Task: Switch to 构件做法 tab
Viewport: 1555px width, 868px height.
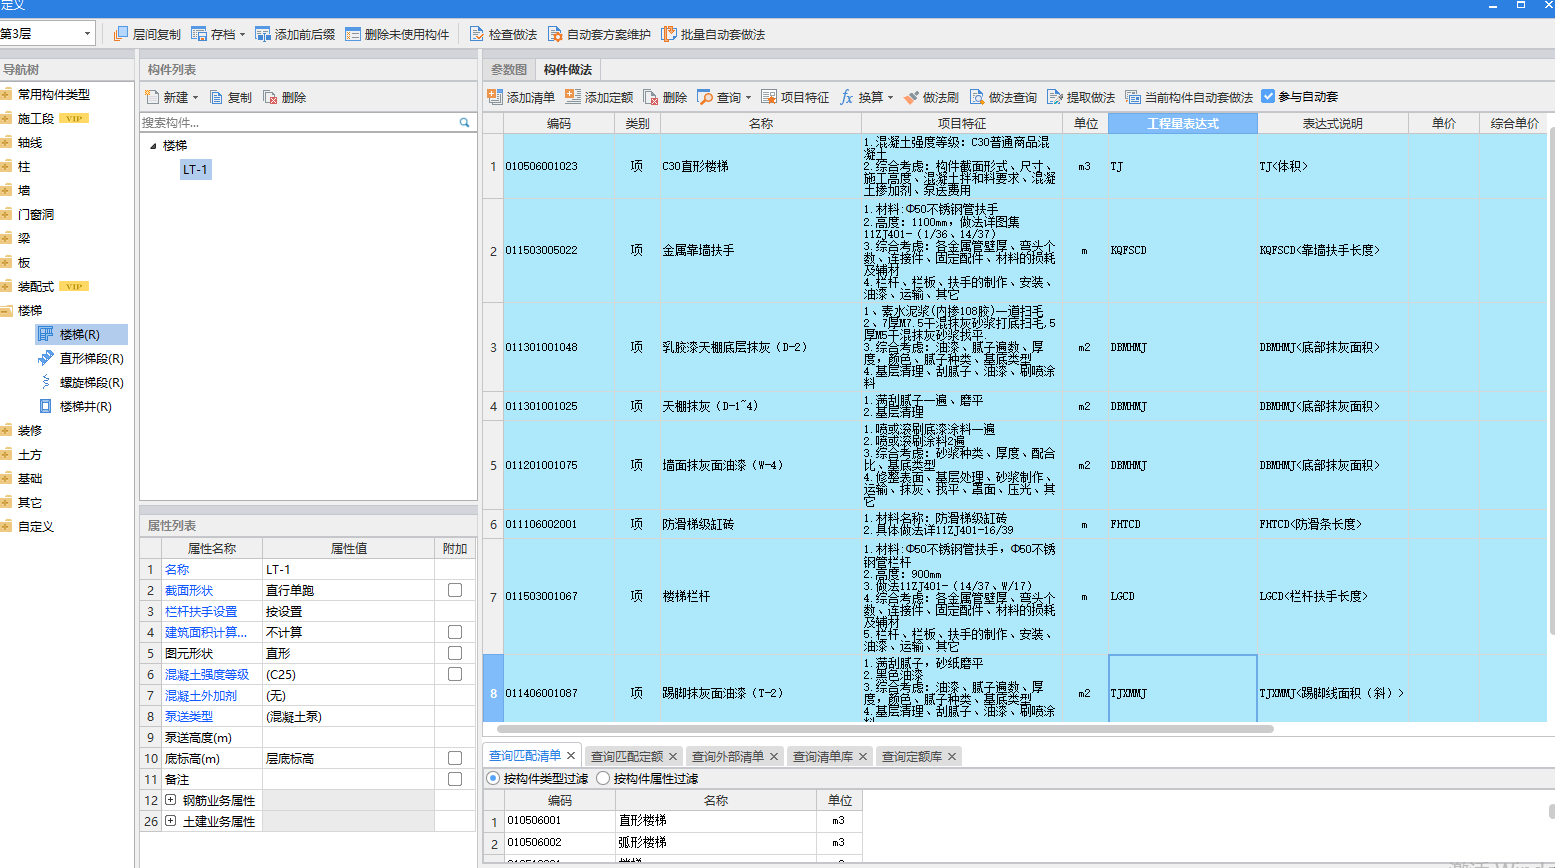Action: [x=568, y=69]
